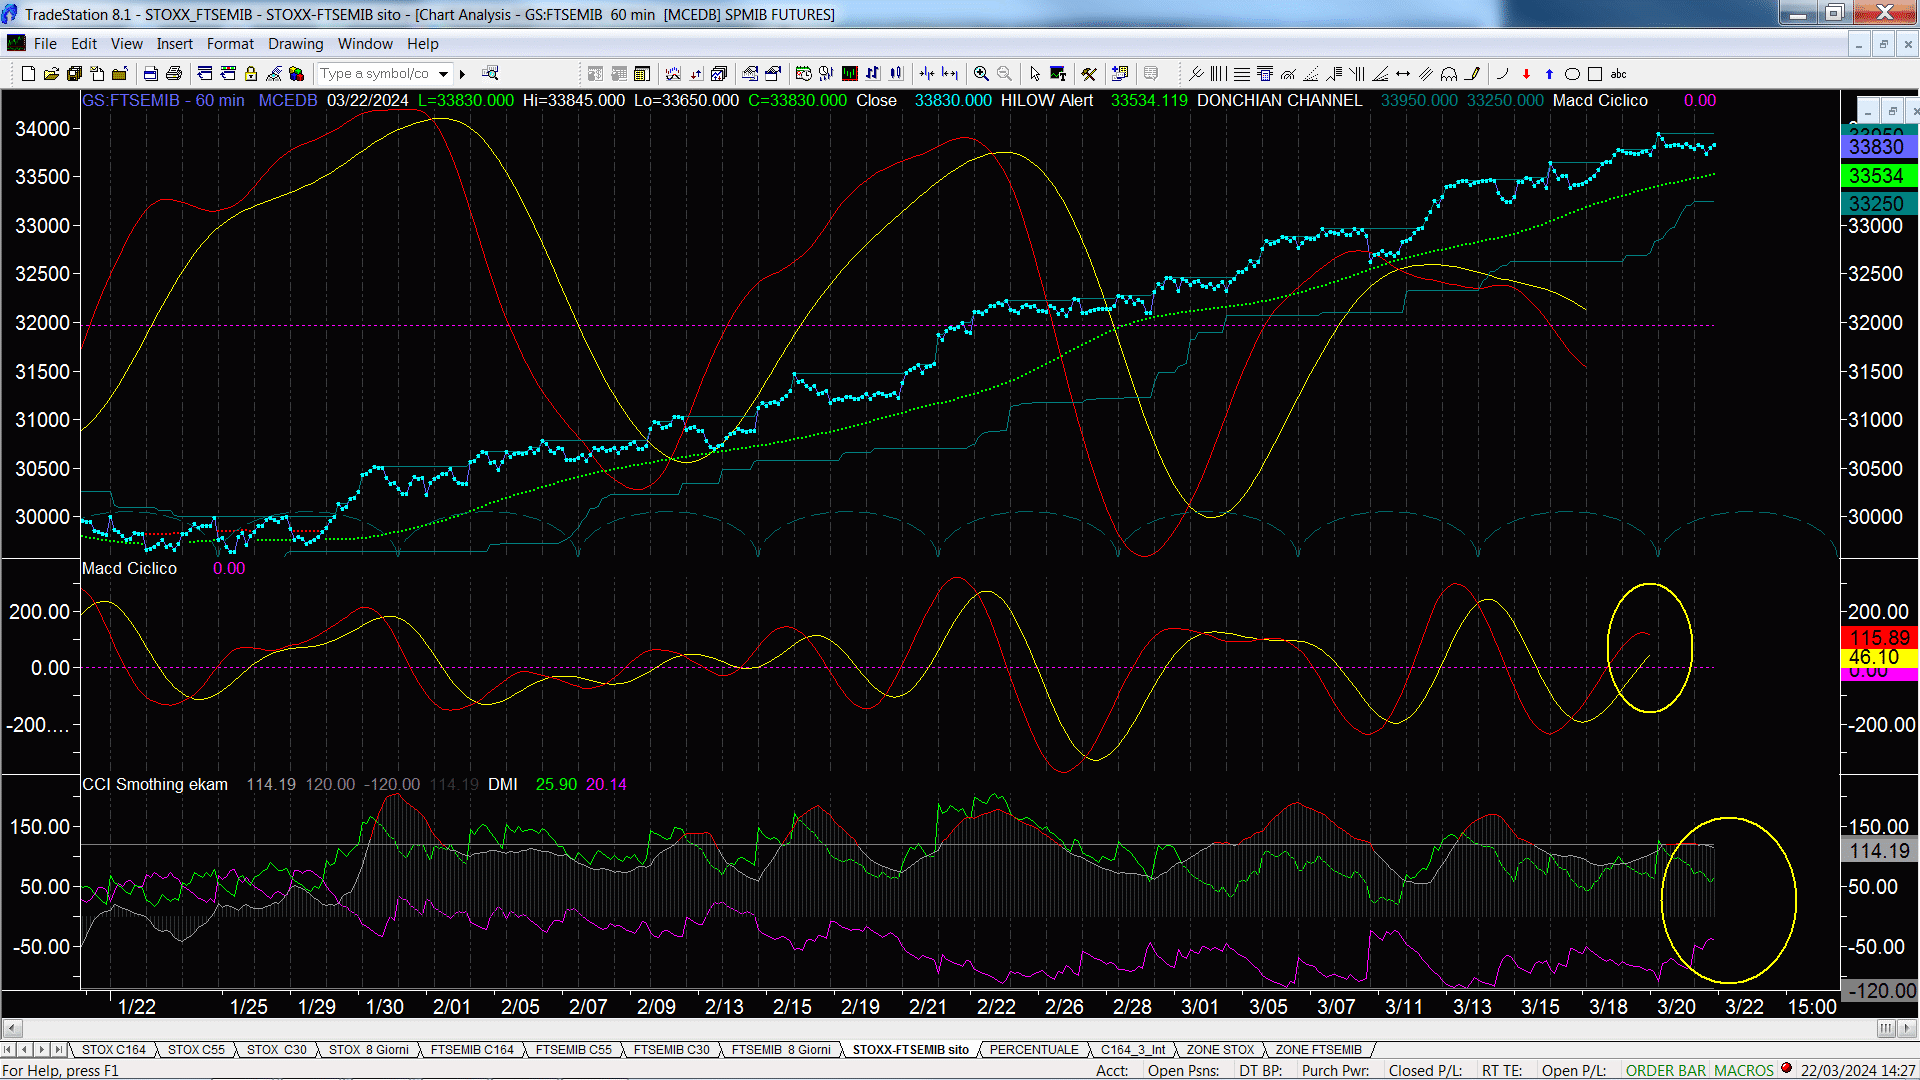Switch to the PERCENTUALE tab
1920x1080 pixels.
click(x=1034, y=1049)
